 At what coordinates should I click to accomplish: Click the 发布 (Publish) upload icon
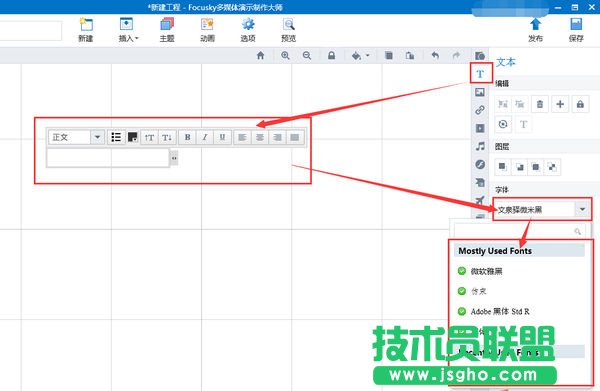[x=535, y=29]
